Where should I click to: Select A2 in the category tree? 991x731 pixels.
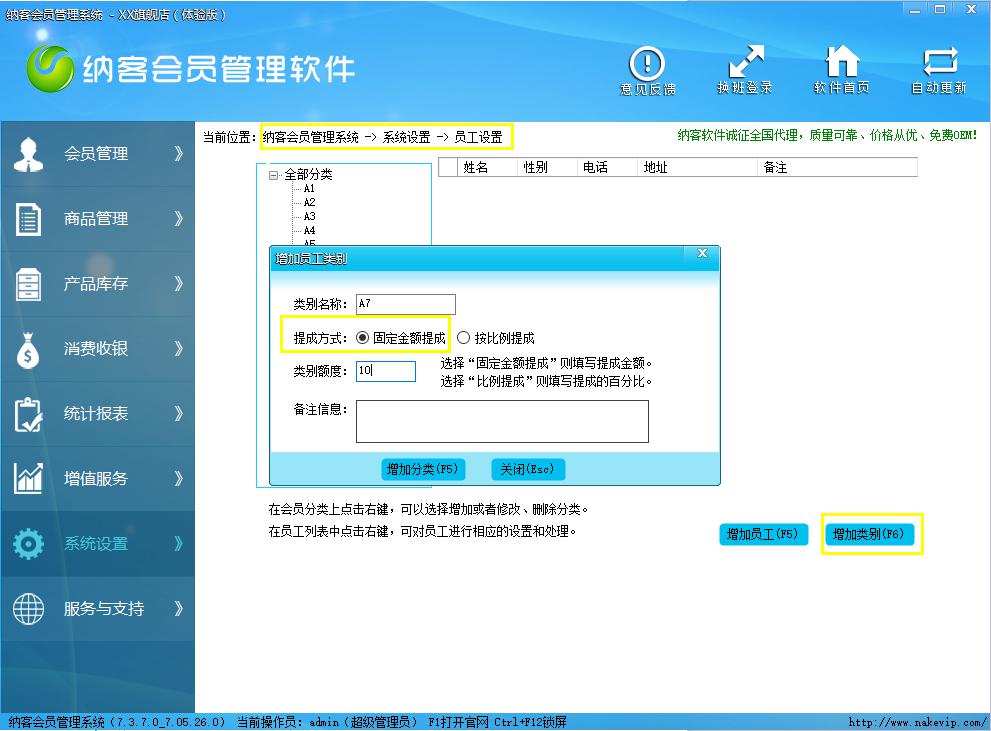[x=310, y=202]
